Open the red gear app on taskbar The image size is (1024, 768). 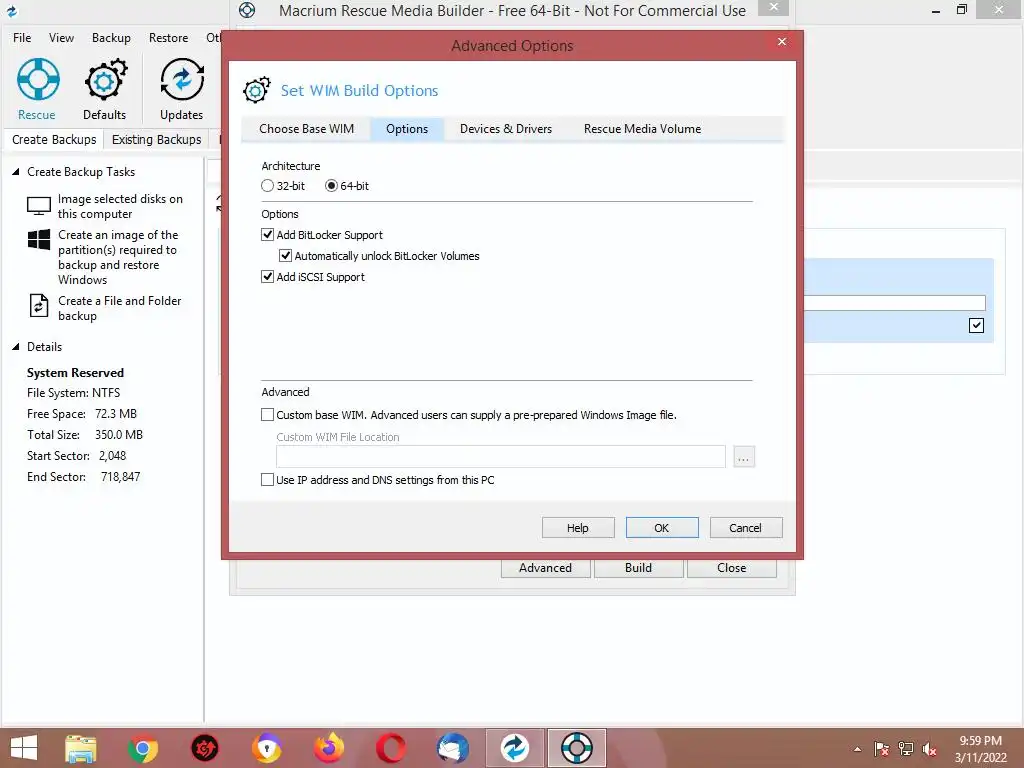pos(204,748)
